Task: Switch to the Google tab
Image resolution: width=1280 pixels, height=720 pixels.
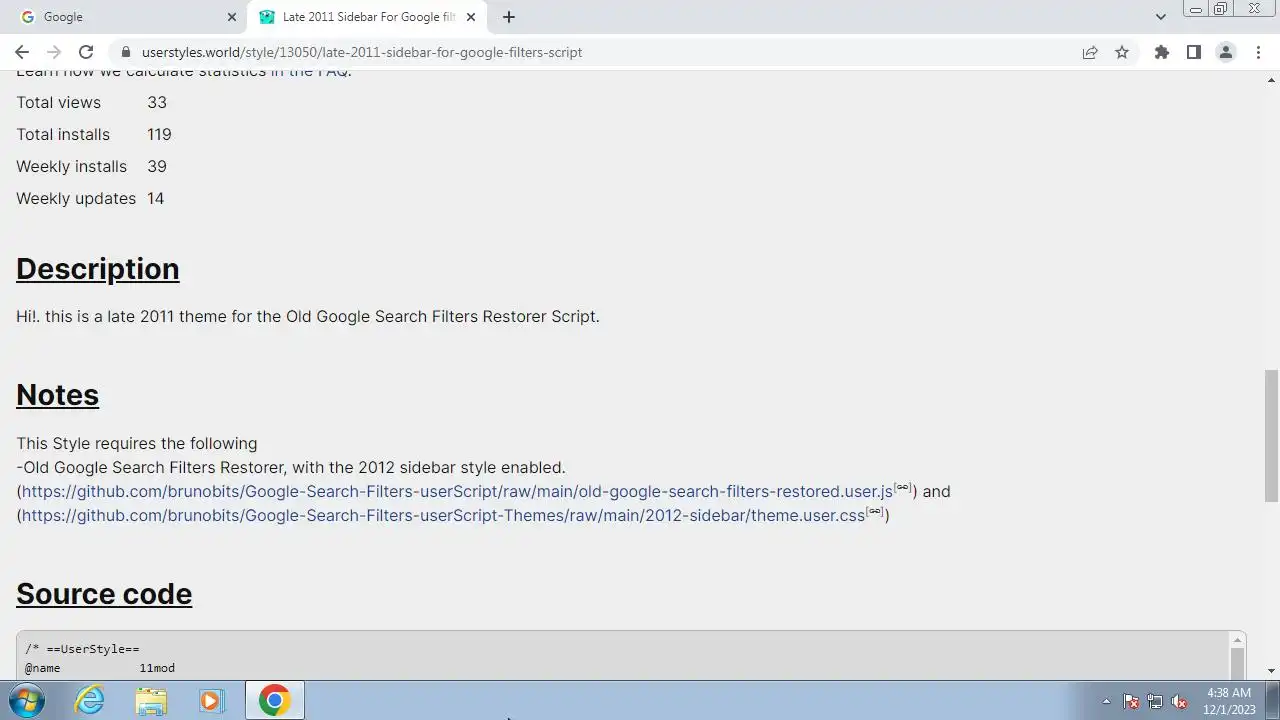Action: (x=124, y=17)
